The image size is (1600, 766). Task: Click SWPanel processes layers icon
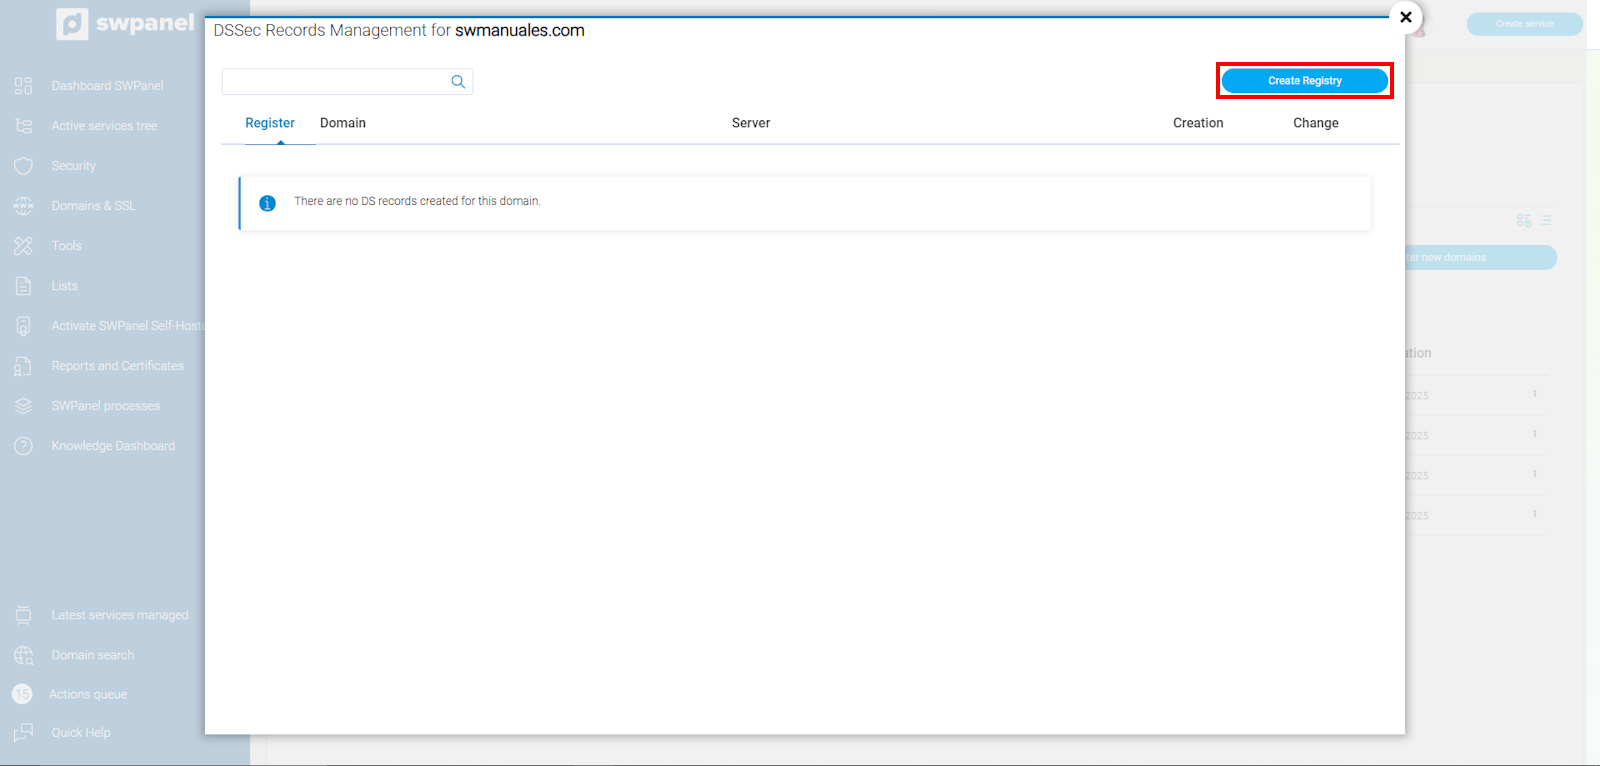pos(24,406)
